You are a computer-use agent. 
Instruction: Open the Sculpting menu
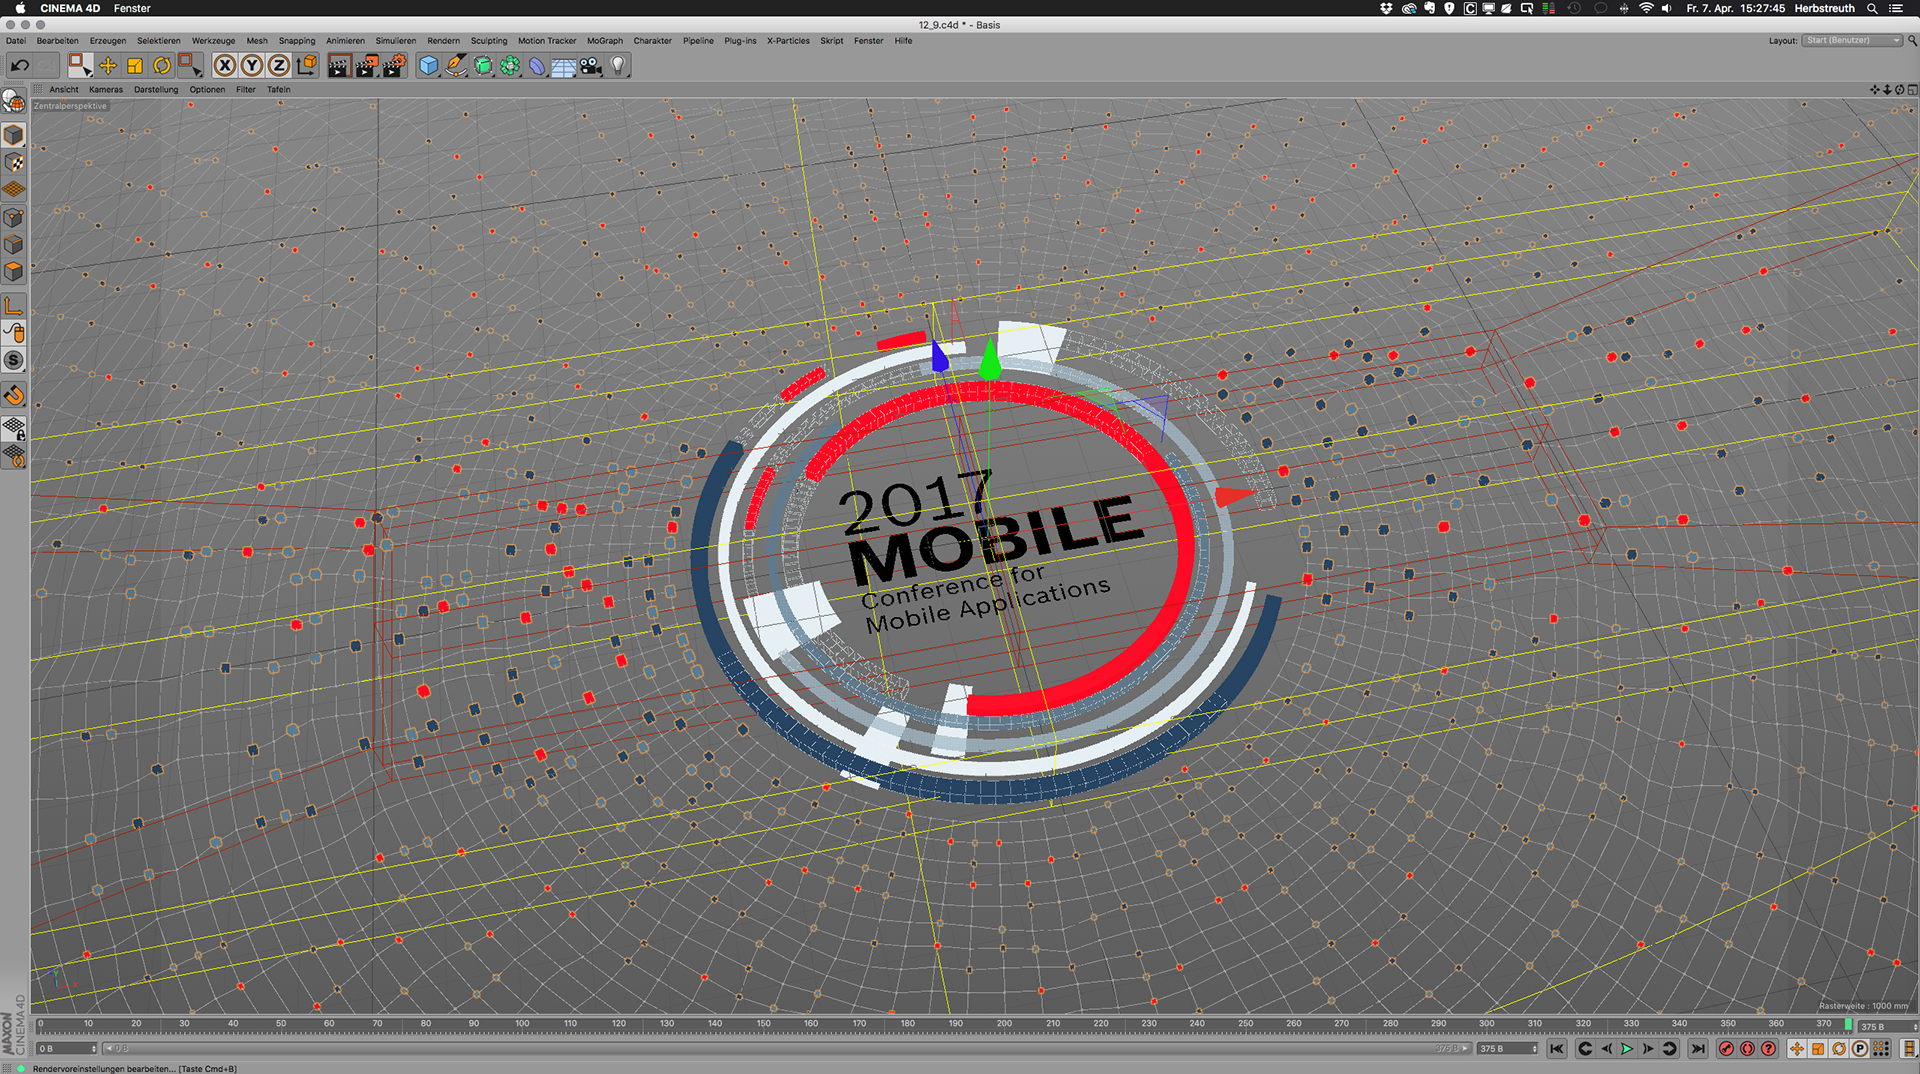pos(489,41)
